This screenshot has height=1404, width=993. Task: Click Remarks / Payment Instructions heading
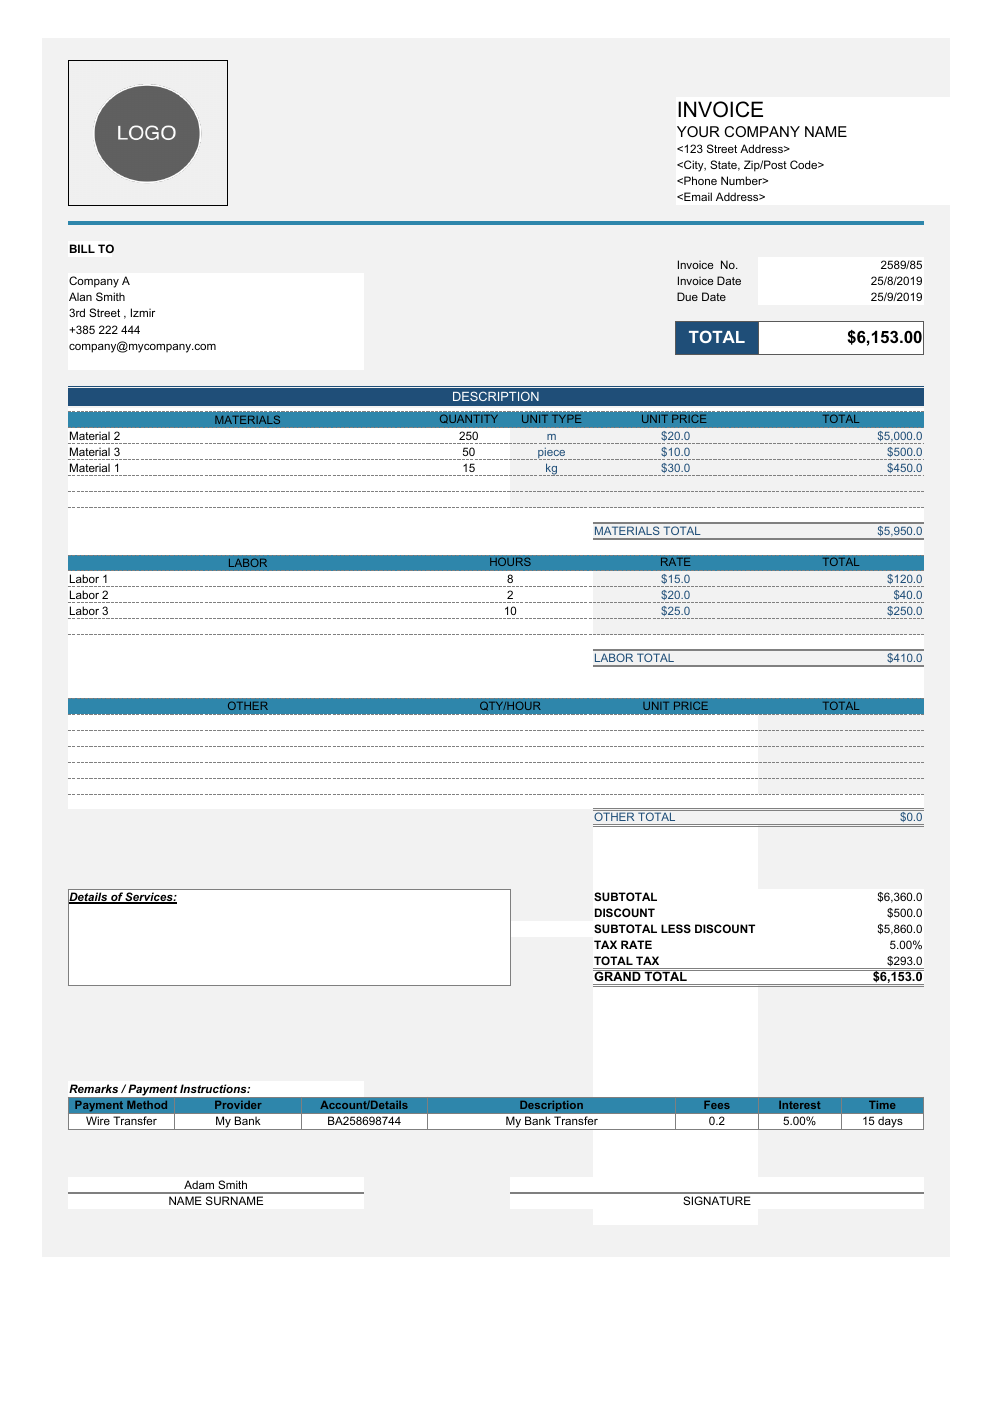(159, 1089)
